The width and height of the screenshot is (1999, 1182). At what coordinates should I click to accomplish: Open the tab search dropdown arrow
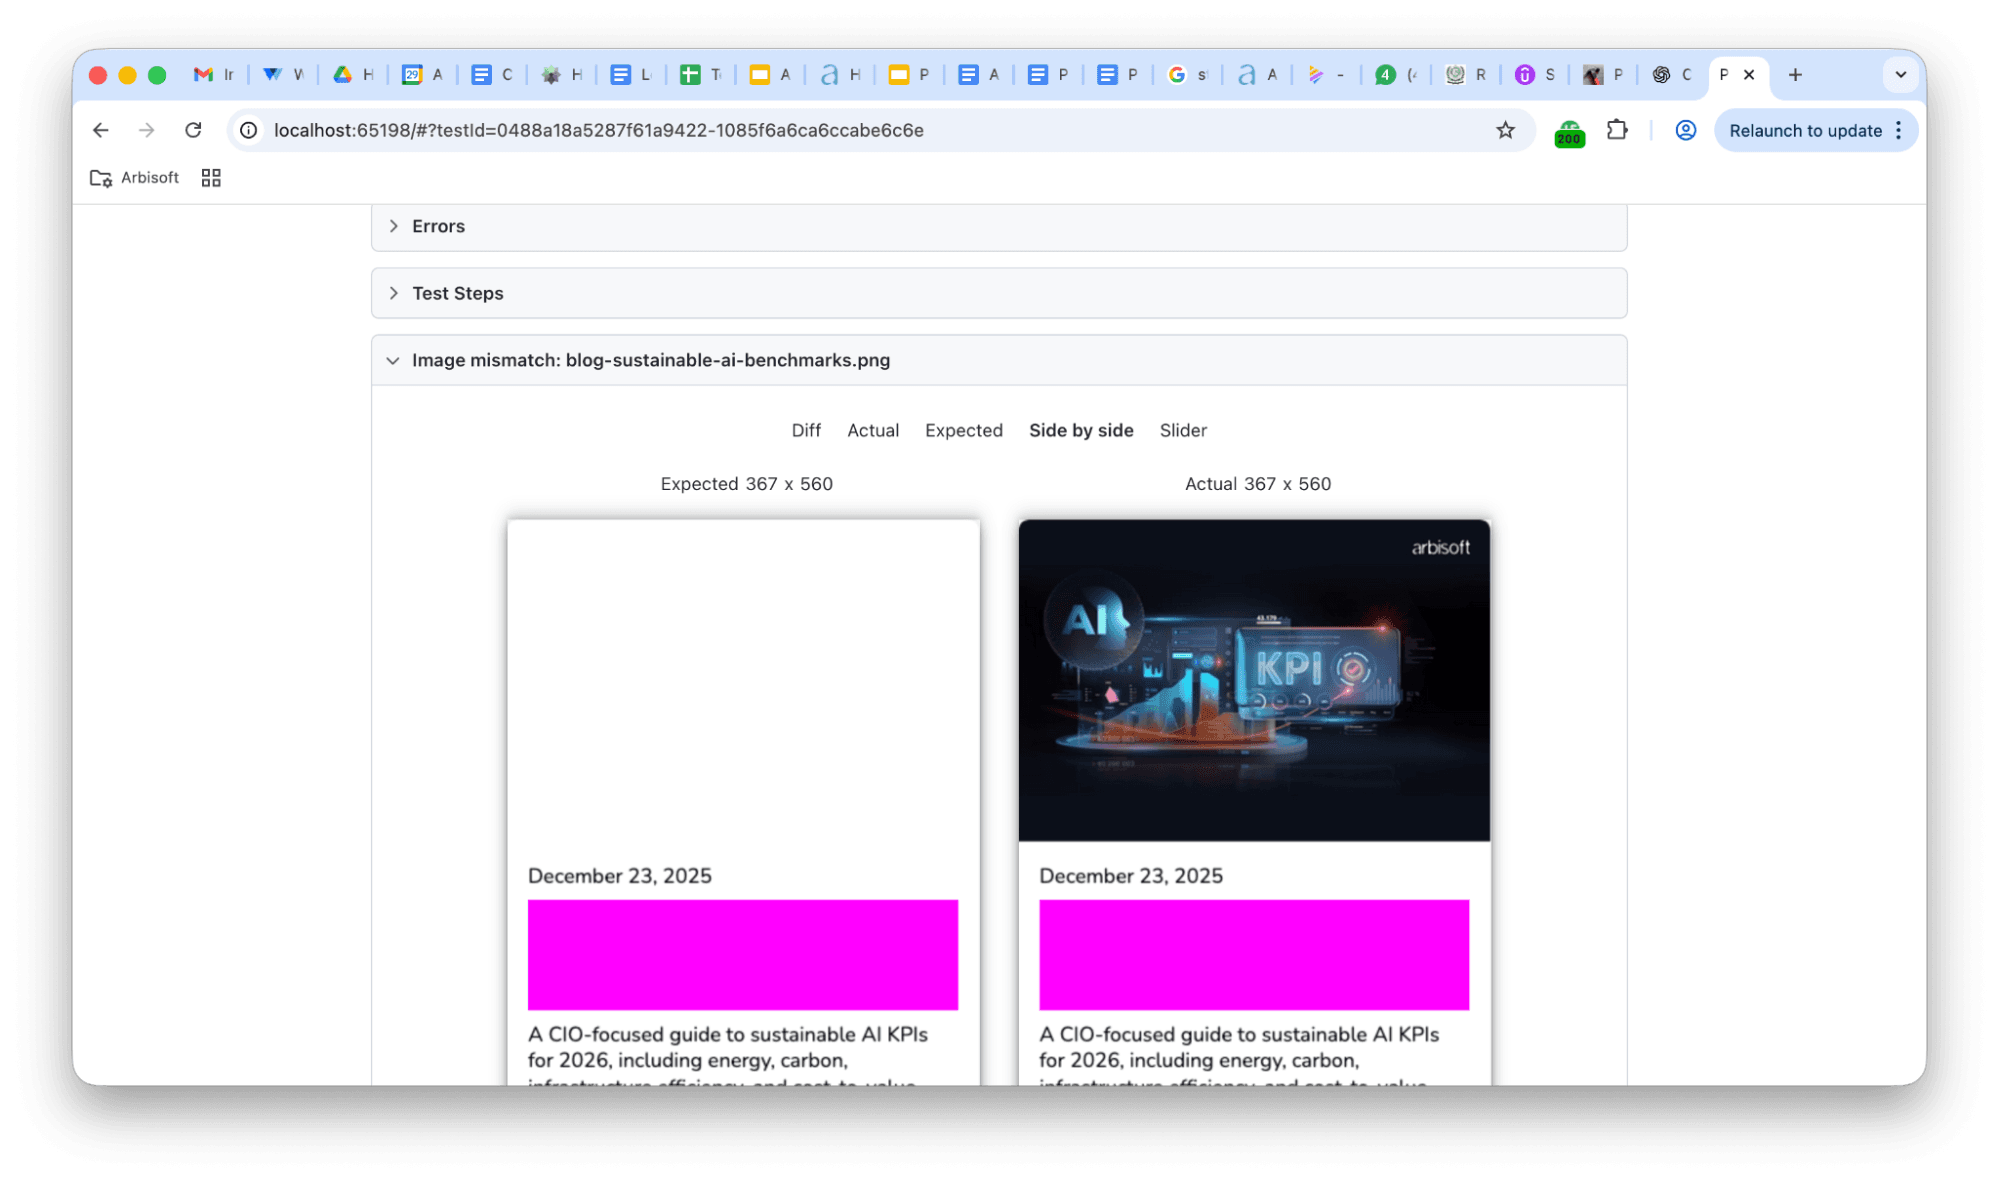pyautogui.click(x=1900, y=75)
